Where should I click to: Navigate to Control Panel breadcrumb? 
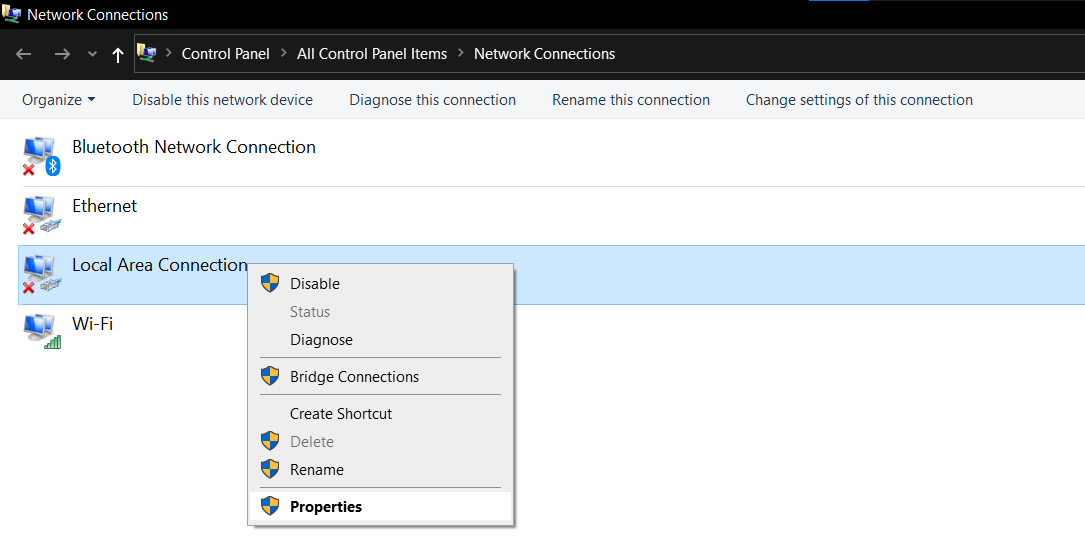[226, 53]
